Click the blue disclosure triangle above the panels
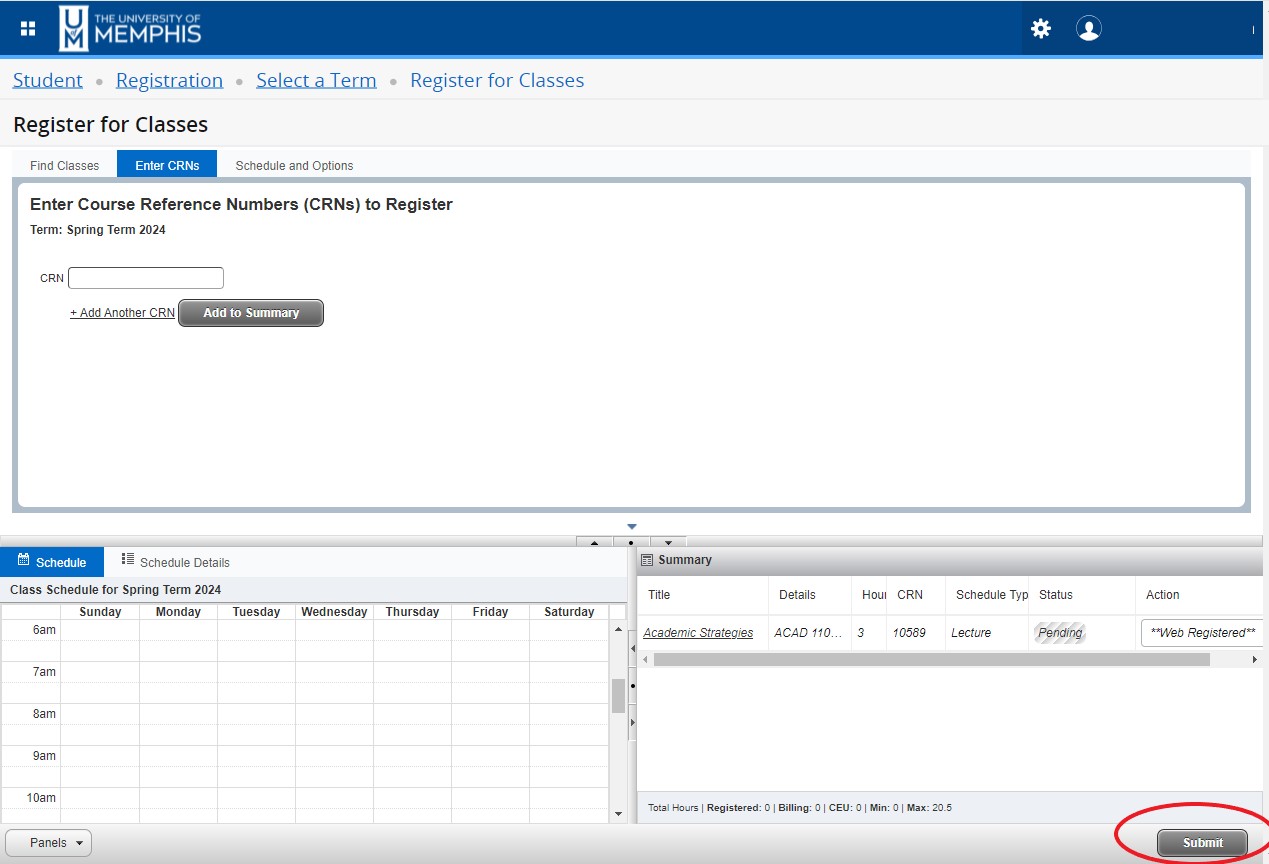 click(631, 525)
